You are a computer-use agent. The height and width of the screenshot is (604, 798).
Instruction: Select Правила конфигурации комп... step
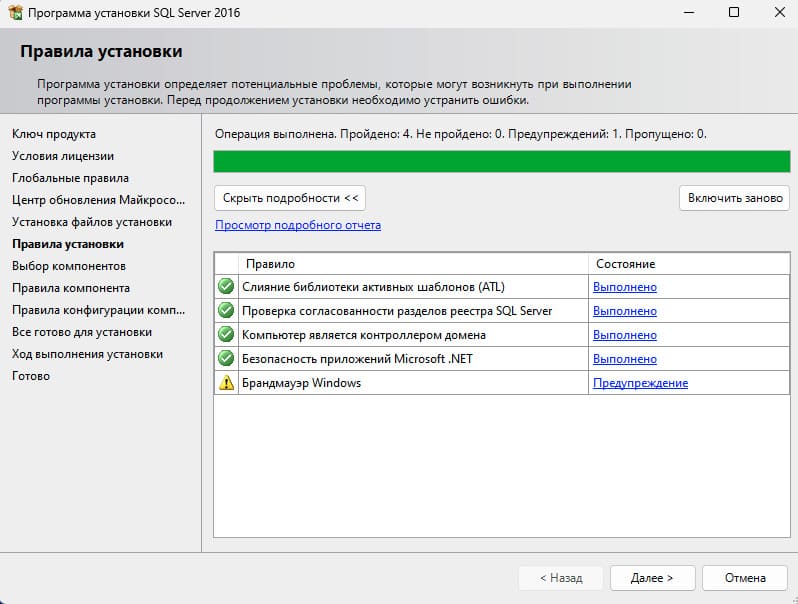98,310
